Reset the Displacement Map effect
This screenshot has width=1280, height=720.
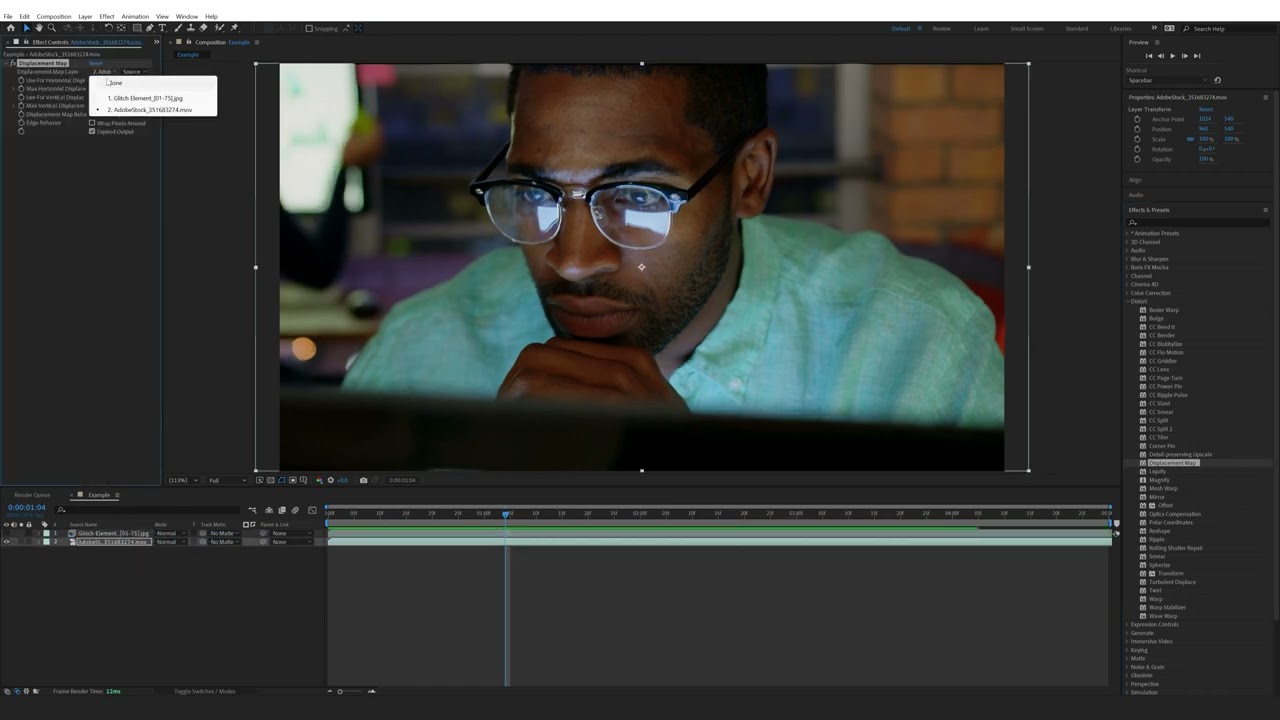(x=96, y=63)
